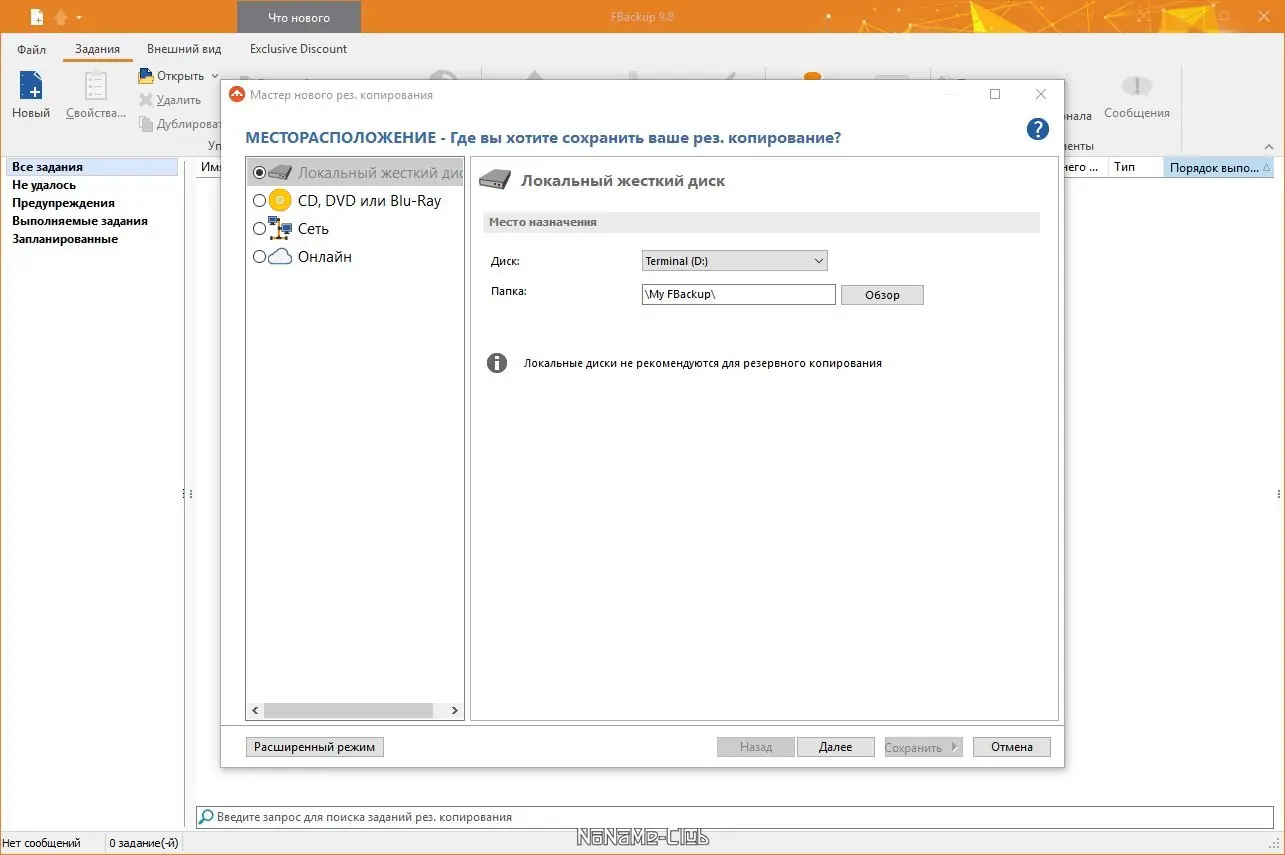1285x855 pixels.
Task: Expand the Открыть dropdown arrow
Action: click(215, 76)
